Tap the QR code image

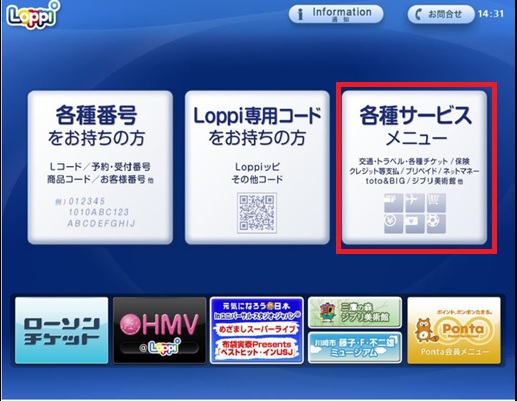(257, 212)
